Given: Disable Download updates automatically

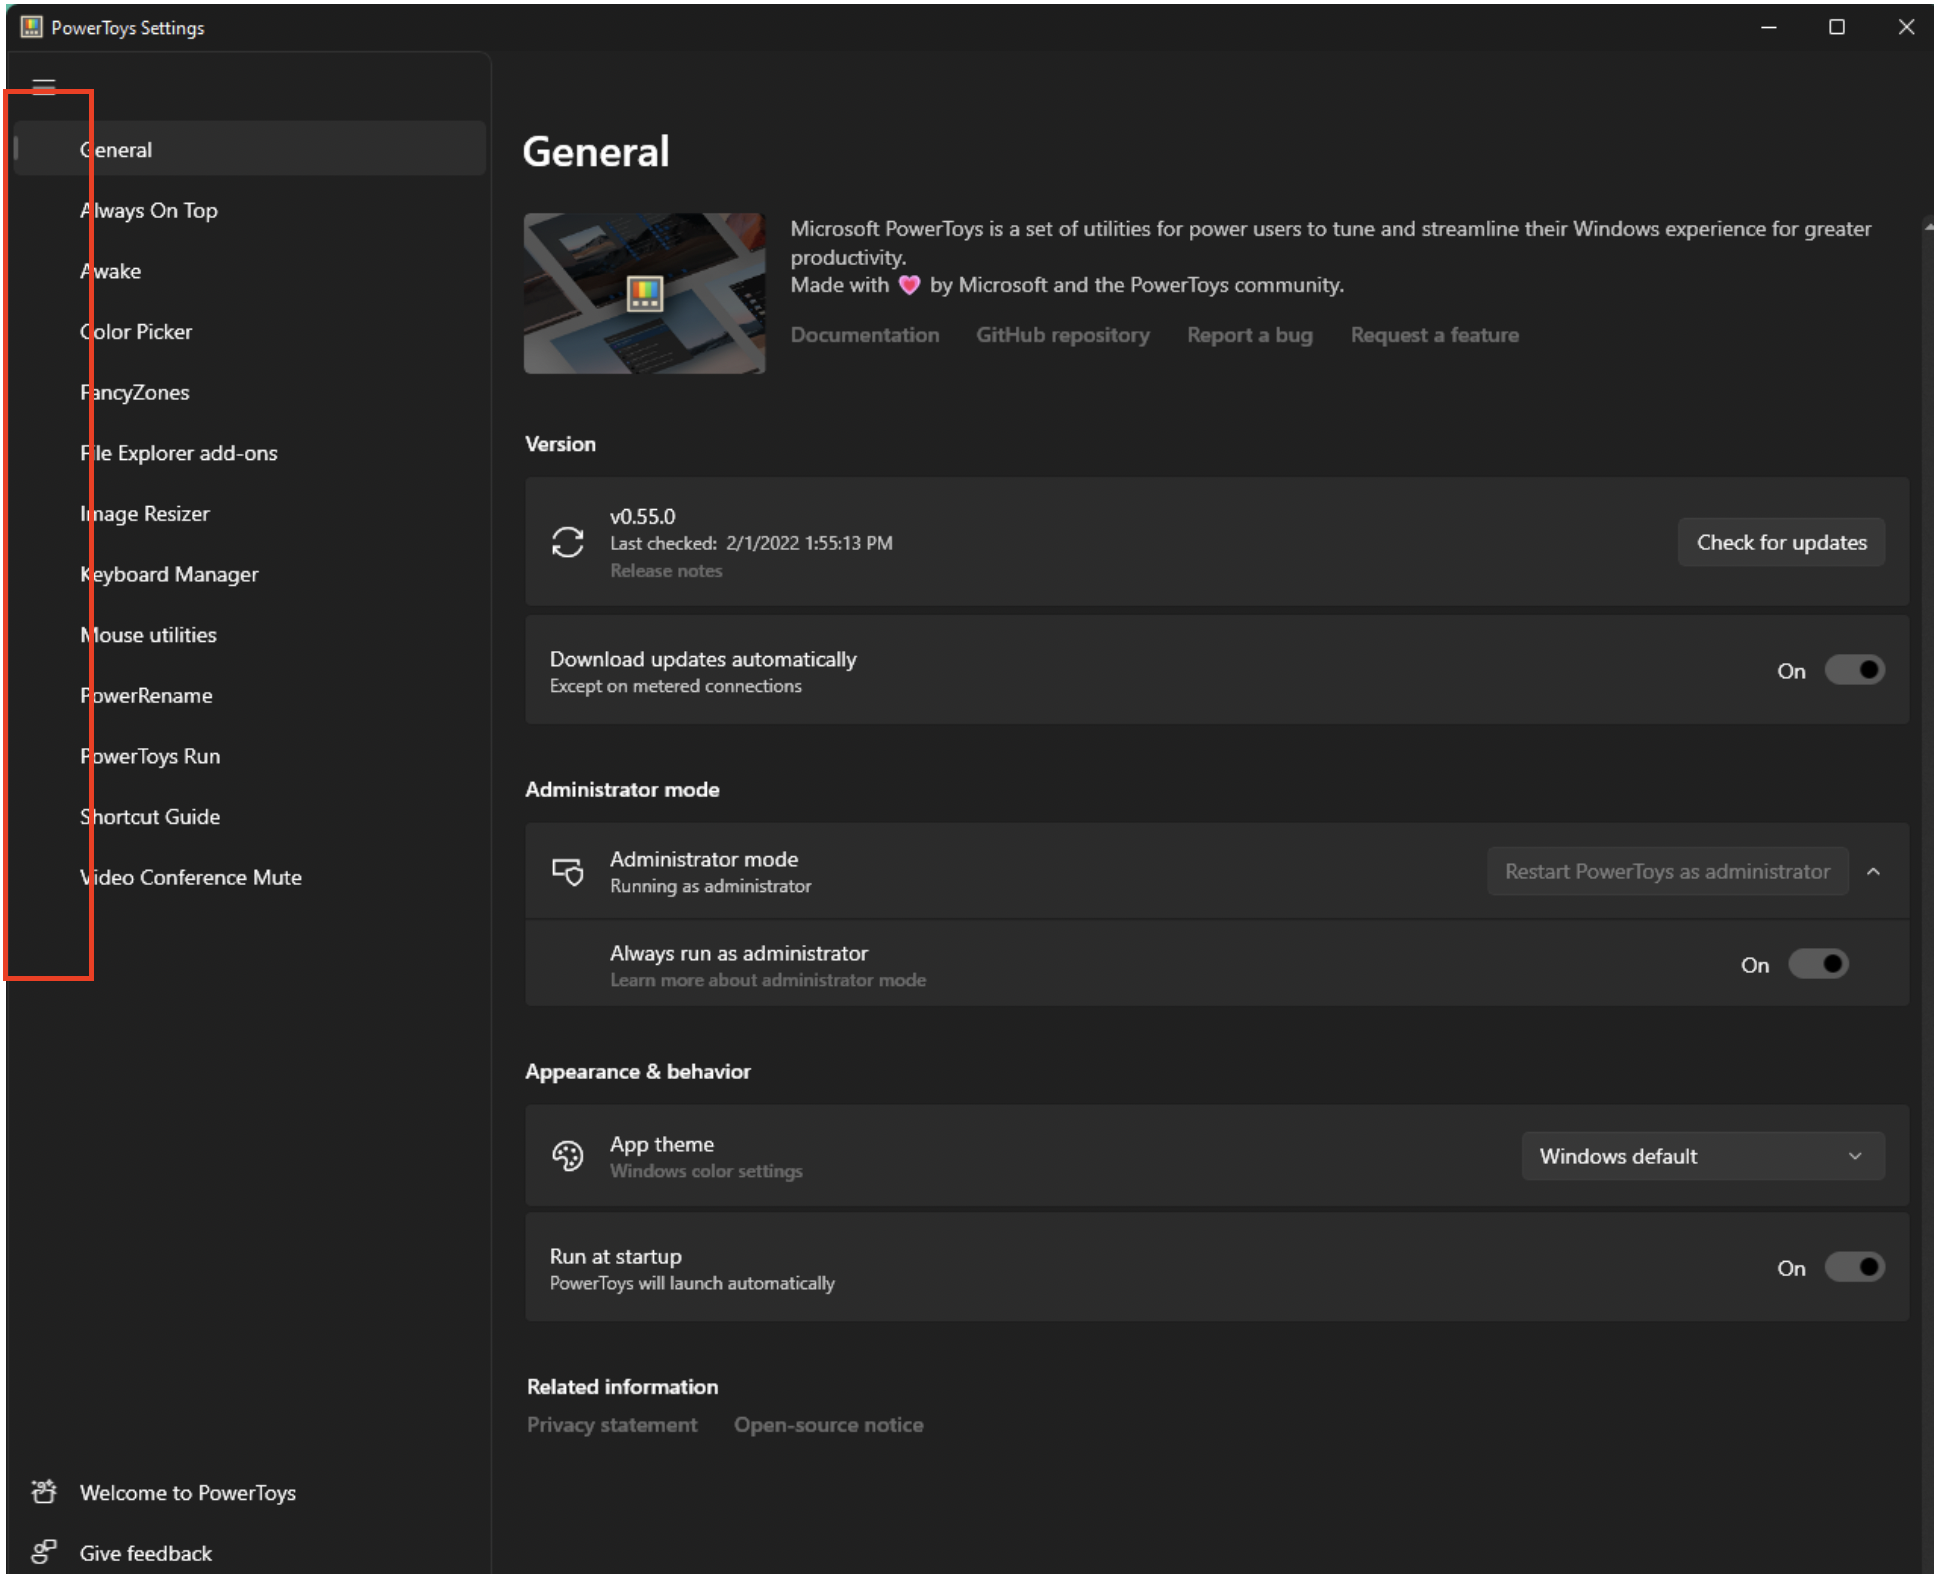Looking at the screenshot, I should click(1854, 669).
